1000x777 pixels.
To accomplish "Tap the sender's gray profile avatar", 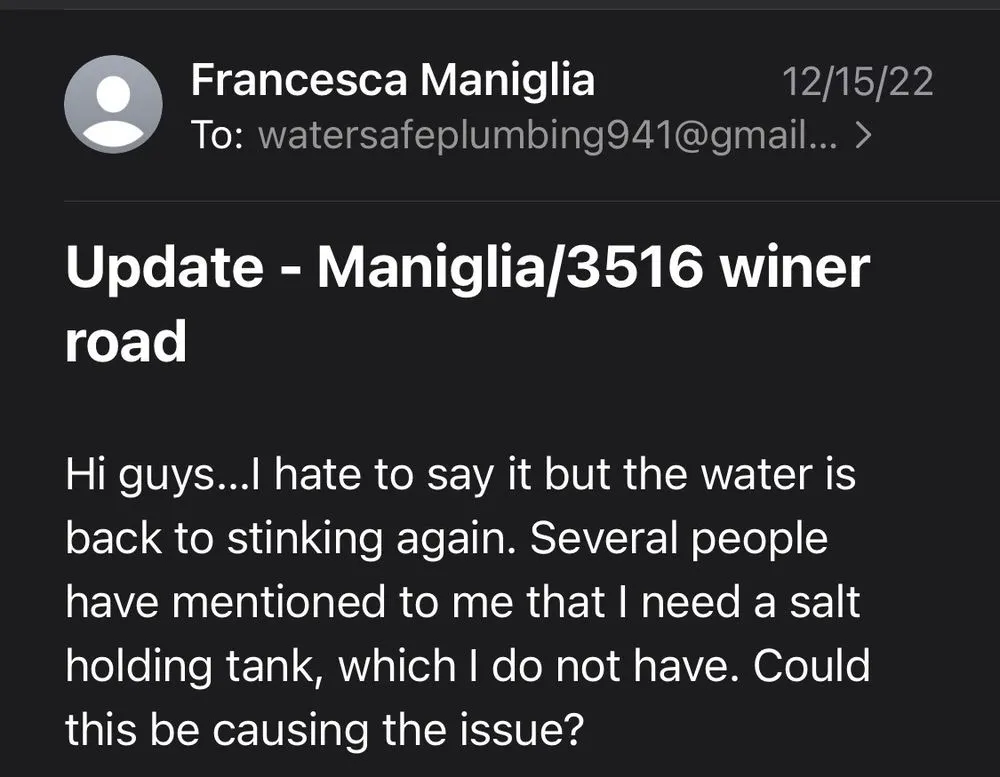I will pyautogui.click(x=113, y=104).
